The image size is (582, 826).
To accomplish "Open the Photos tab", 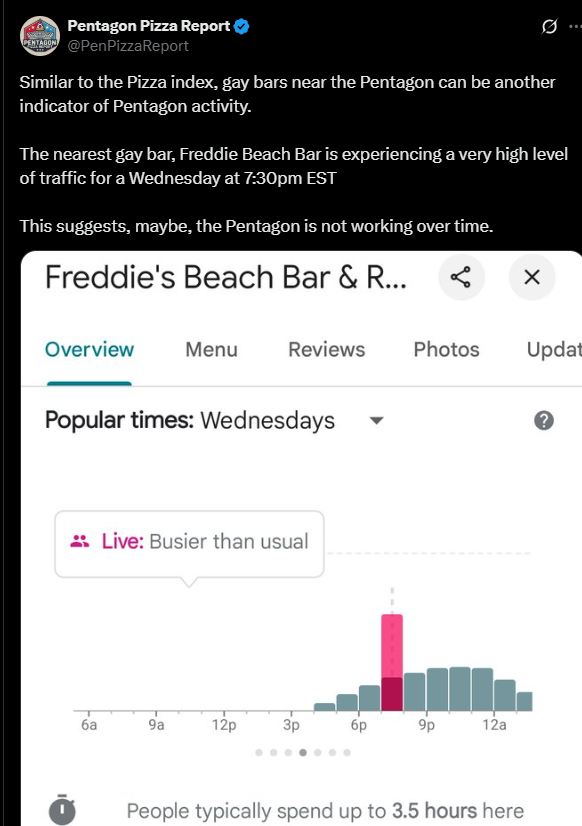I will click(446, 349).
